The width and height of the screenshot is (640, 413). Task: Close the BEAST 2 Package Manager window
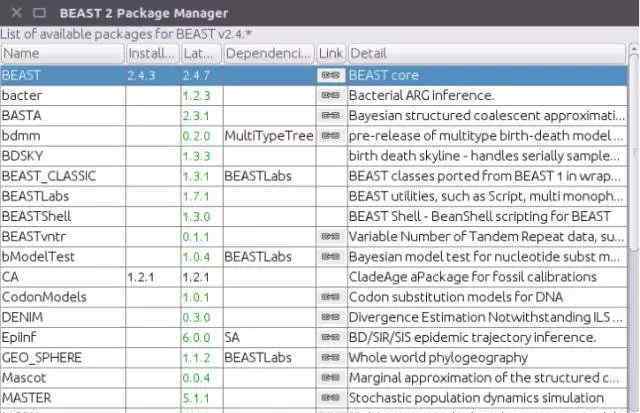click(x=16, y=13)
